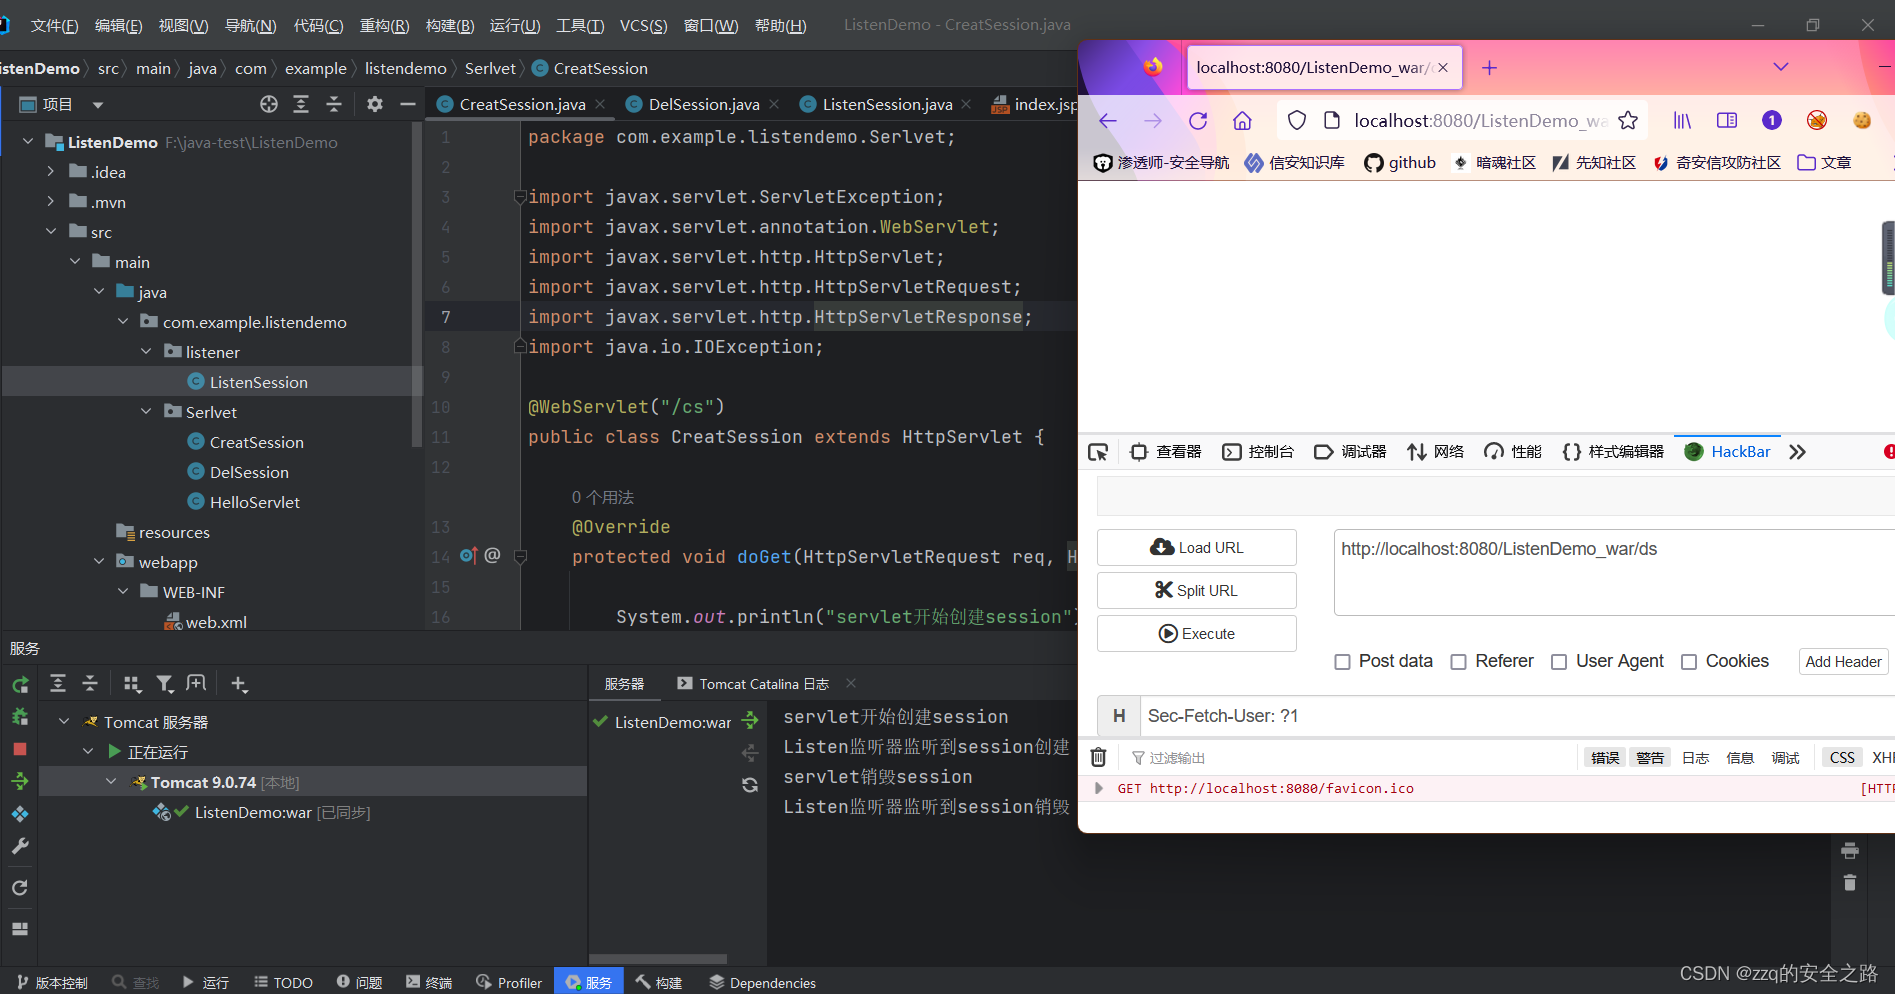Toggle console CSS filter
The image size is (1895, 994).
click(x=1842, y=758)
